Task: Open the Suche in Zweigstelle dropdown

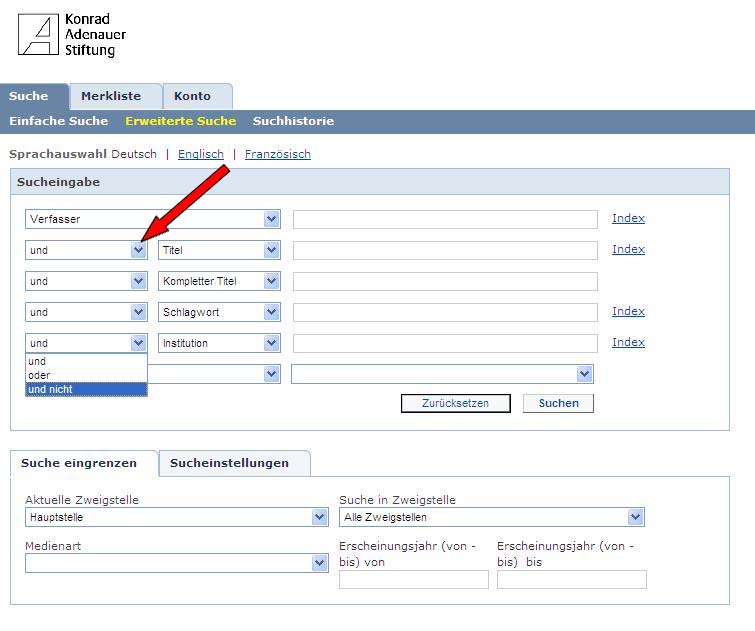Action: 635,518
